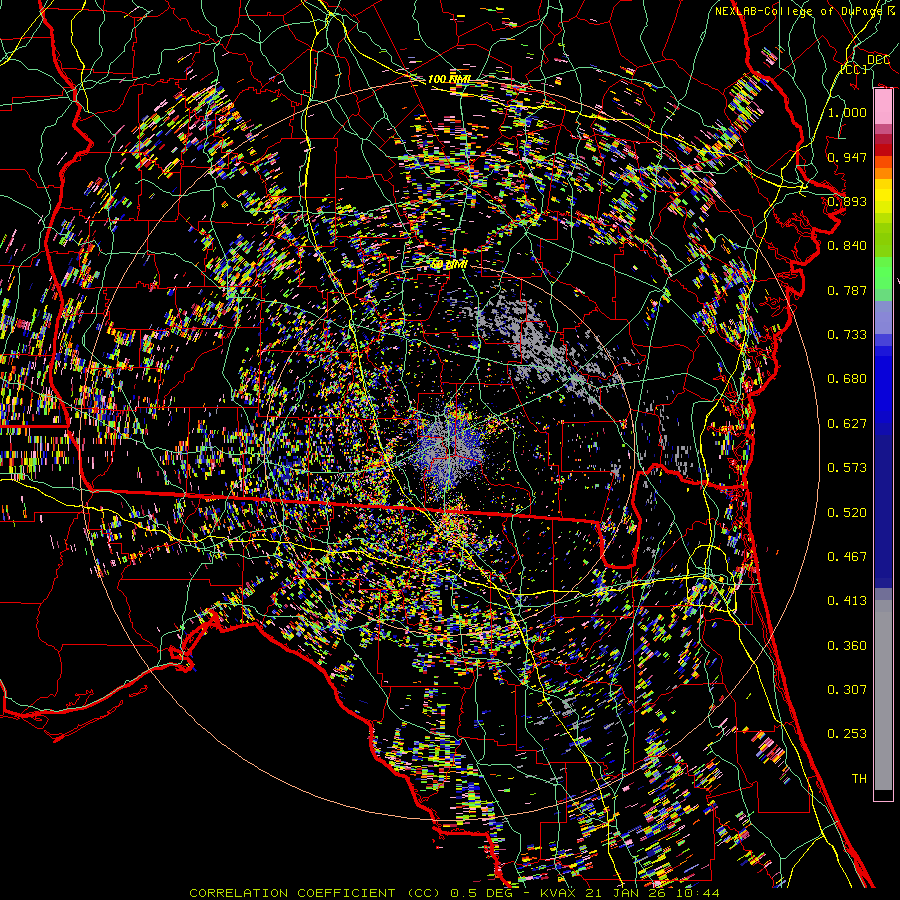Click the 0.627 legend value
This screenshot has height=900, width=900.
click(847, 424)
